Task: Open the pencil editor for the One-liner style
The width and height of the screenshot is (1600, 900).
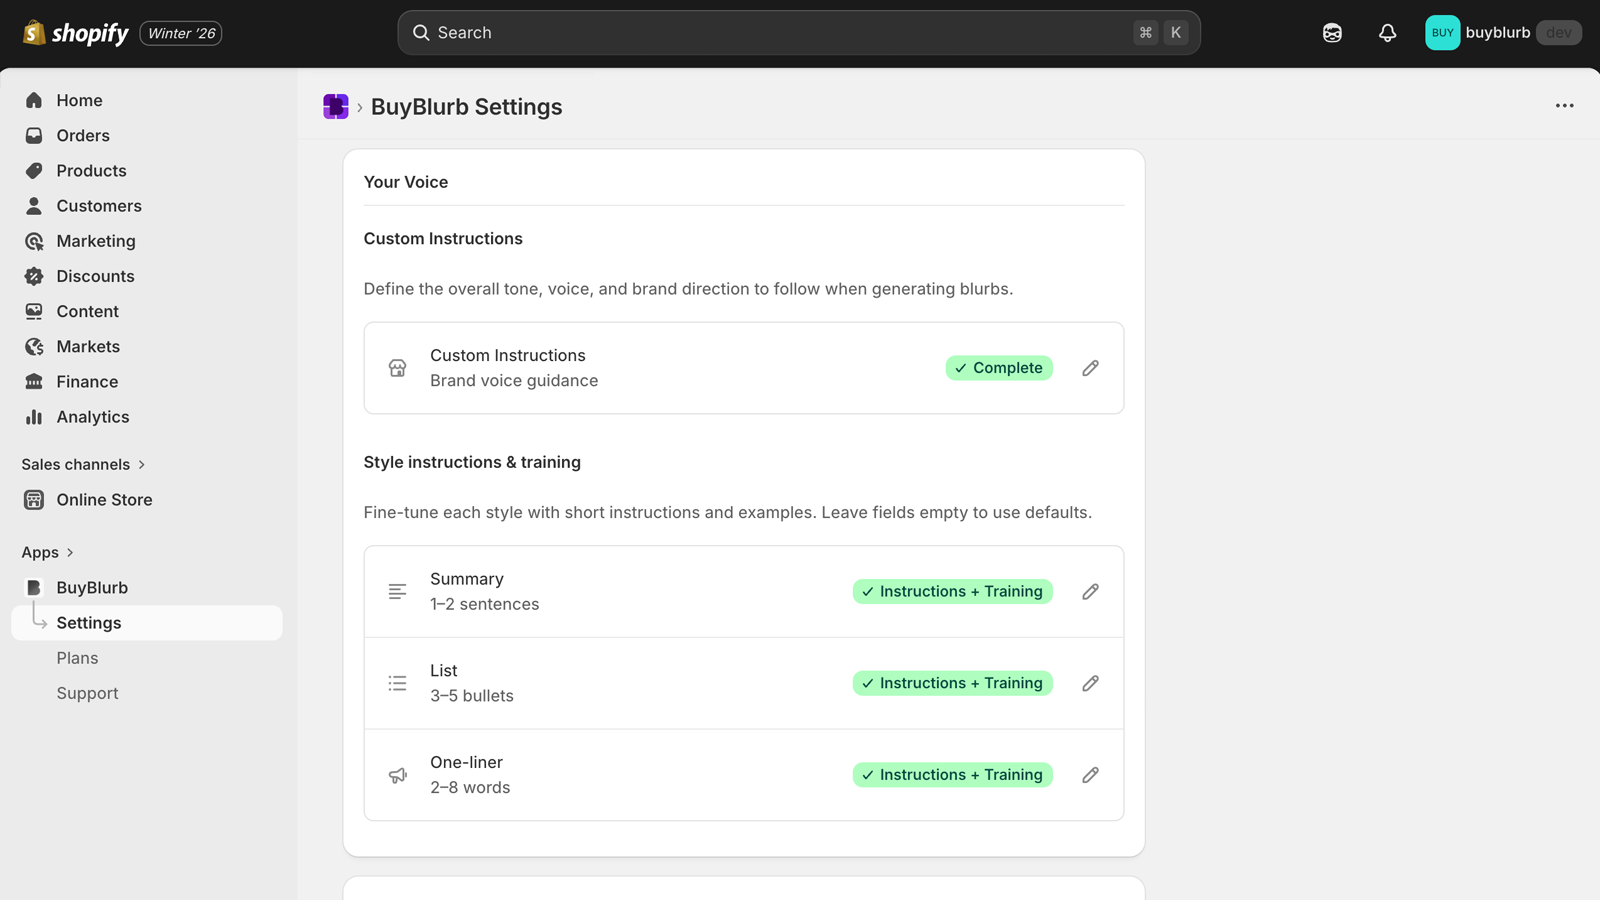Action: click(1090, 774)
